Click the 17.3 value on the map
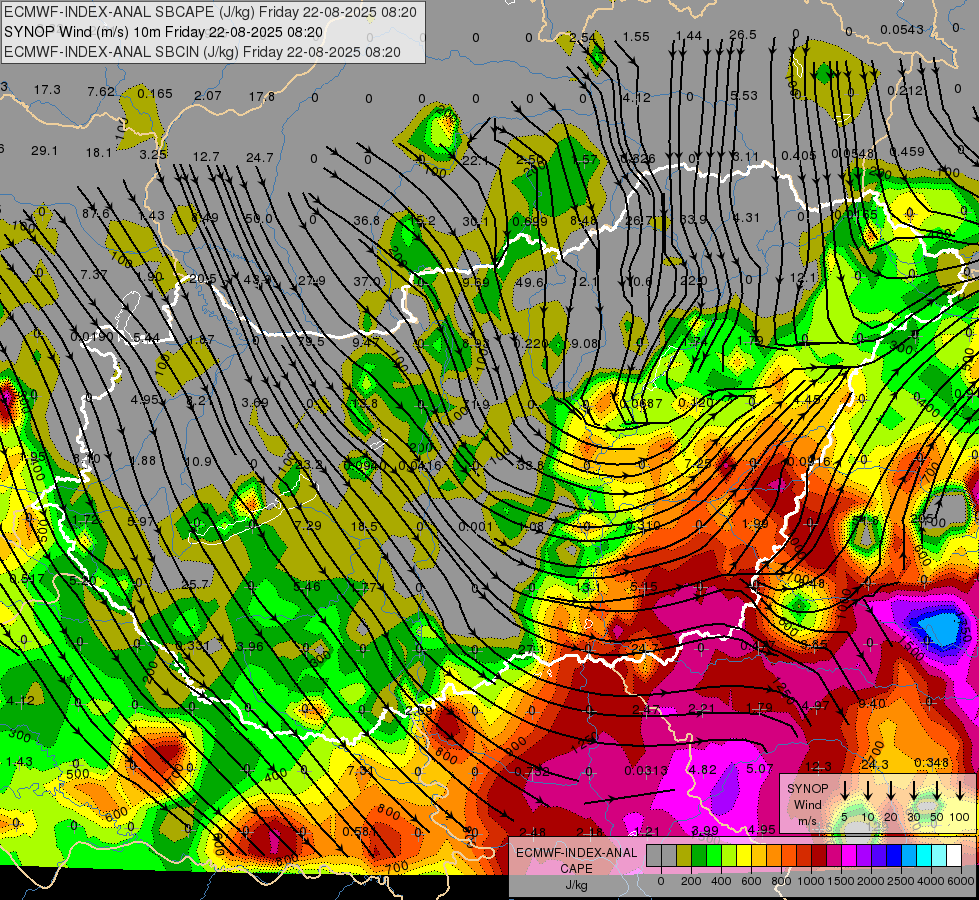Image resolution: width=979 pixels, height=900 pixels. (x=47, y=90)
